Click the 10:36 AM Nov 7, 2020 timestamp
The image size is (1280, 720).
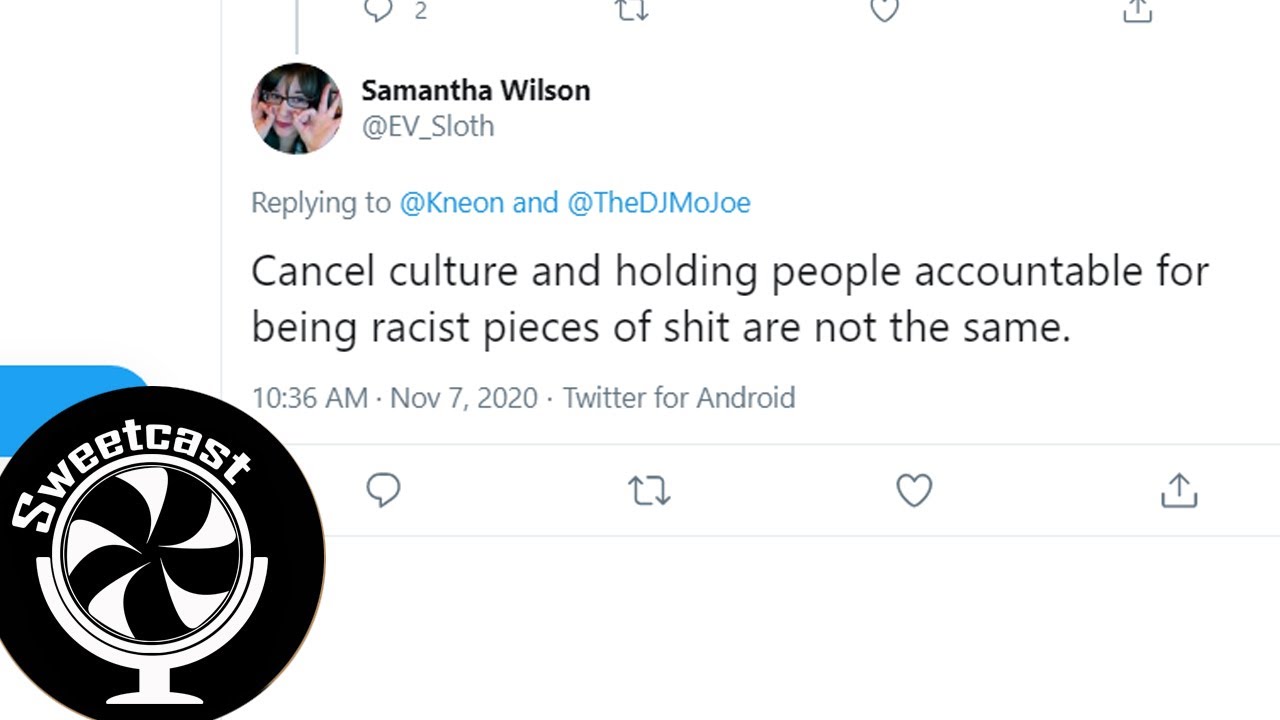pyautogui.click(x=394, y=397)
